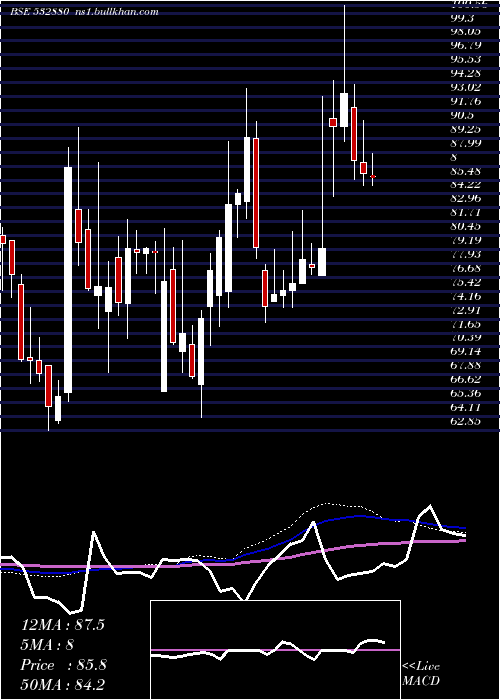The image size is (500, 700).
Task: Select the 94.28 price axis label
Action: coord(466,74)
